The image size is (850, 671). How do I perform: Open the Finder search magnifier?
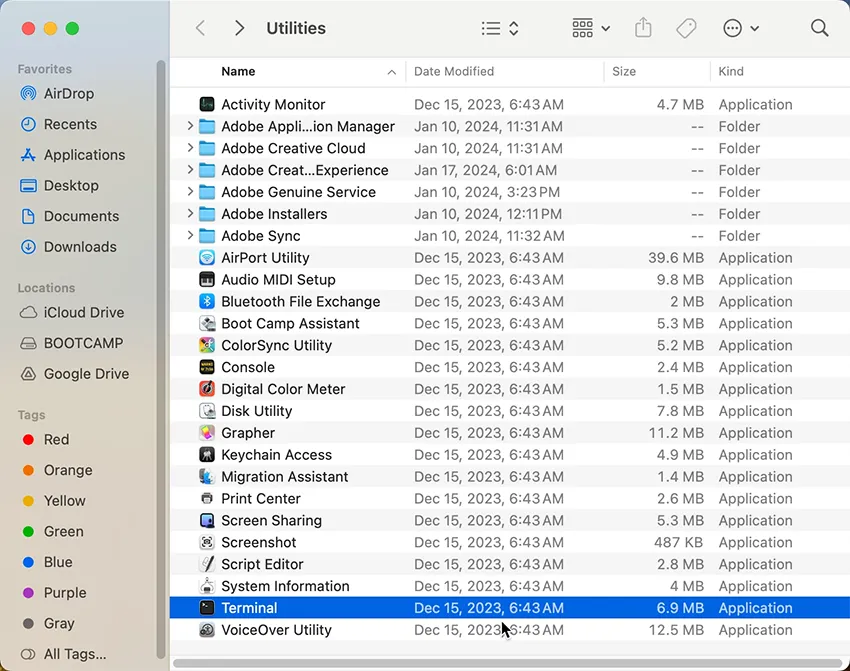(x=819, y=28)
